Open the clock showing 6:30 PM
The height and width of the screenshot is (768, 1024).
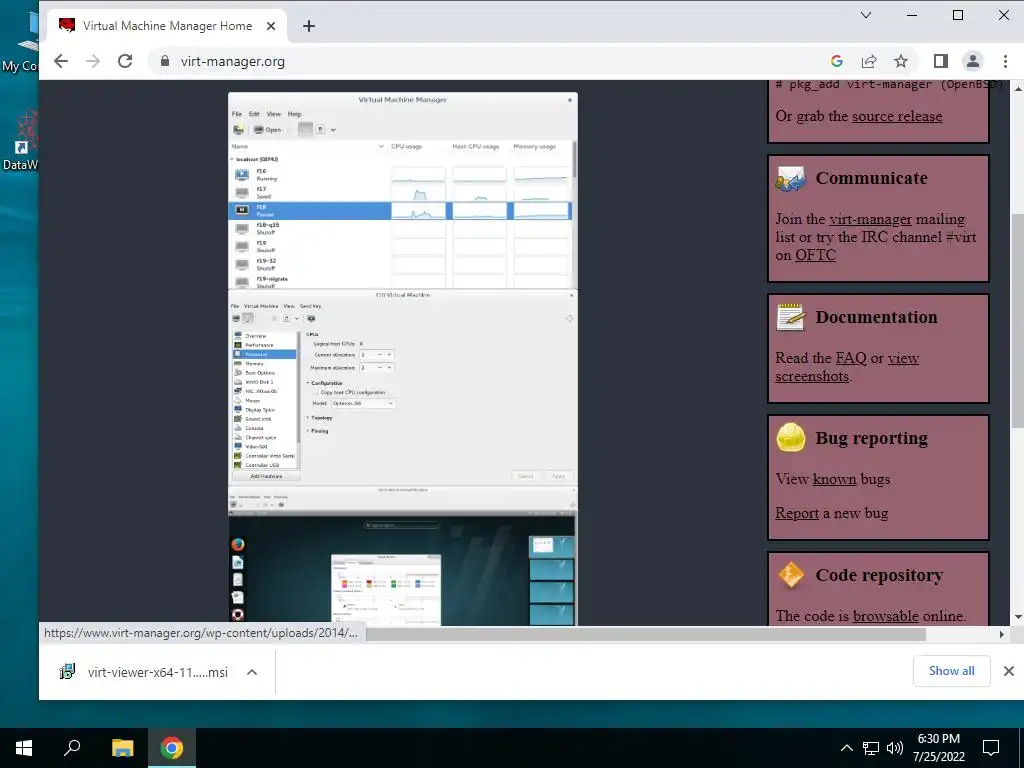pyautogui.click(x=938, y=748)
